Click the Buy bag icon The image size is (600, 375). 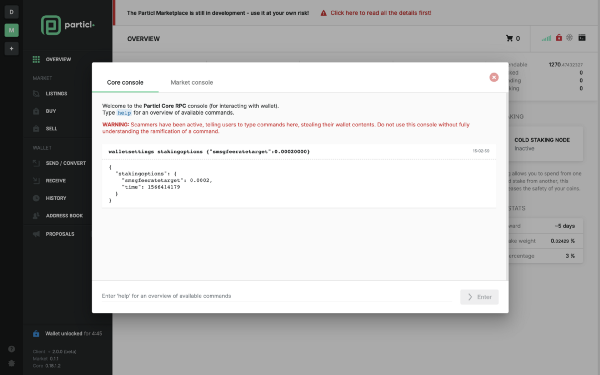(36, 111)
